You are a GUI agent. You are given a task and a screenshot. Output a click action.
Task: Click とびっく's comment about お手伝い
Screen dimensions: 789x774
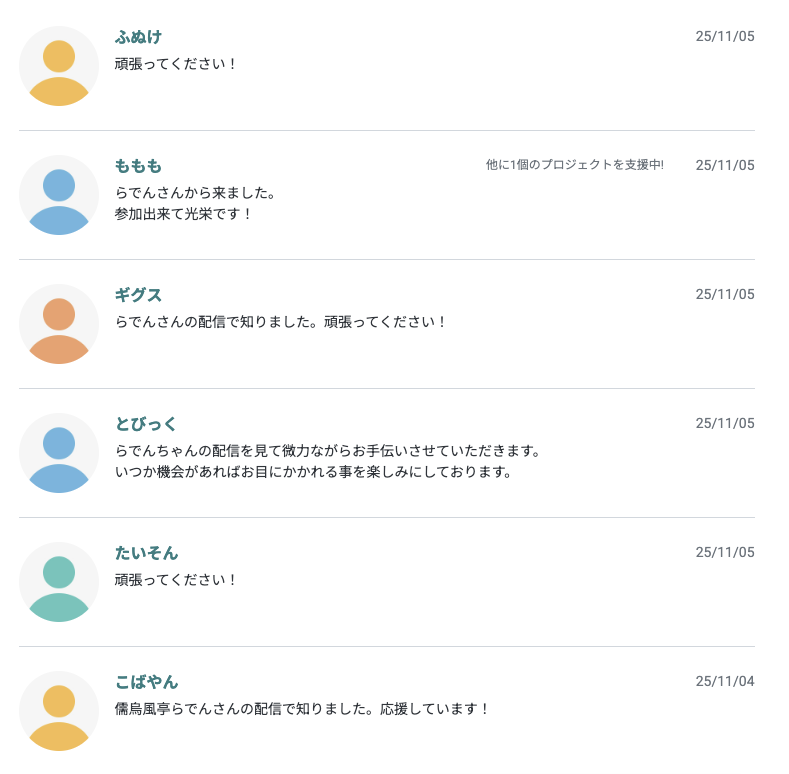tap(328, 451)
